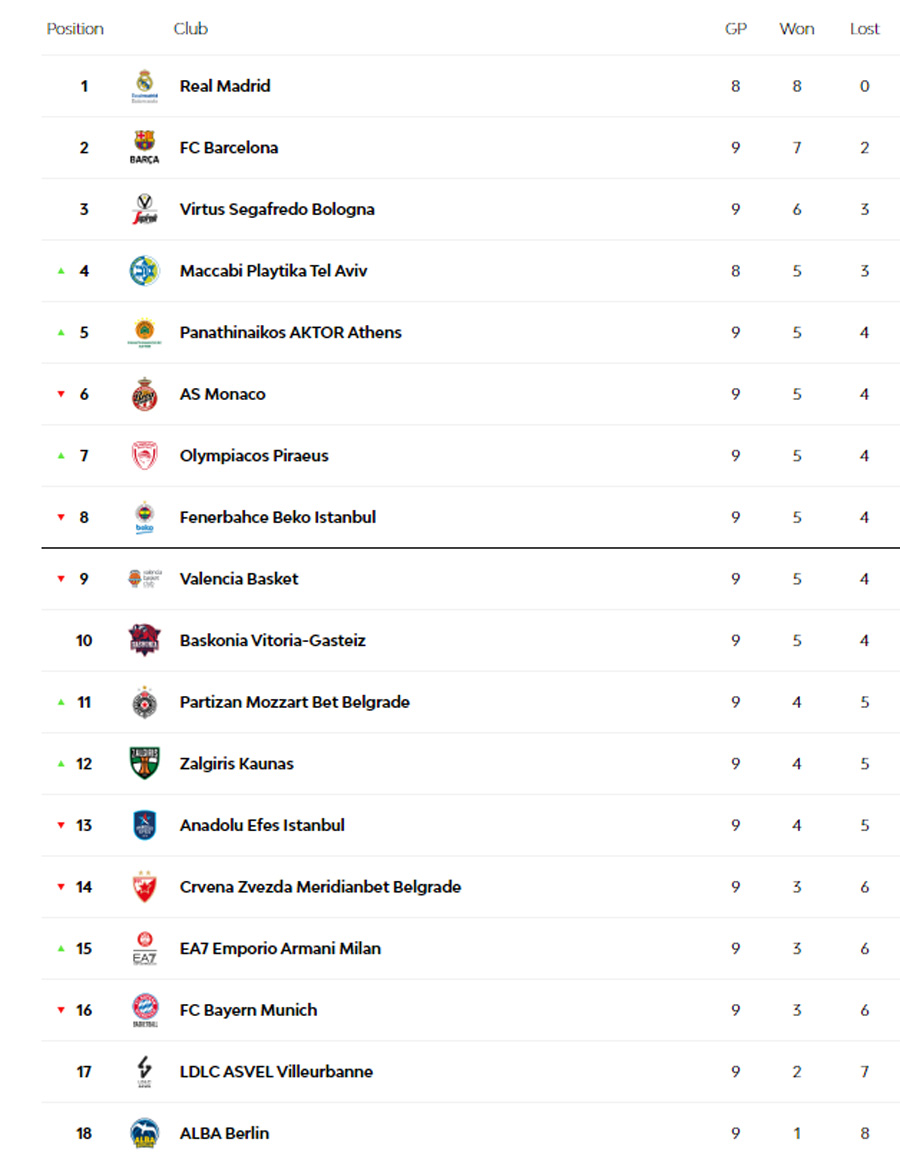Click the Position column header

(75, 29)
